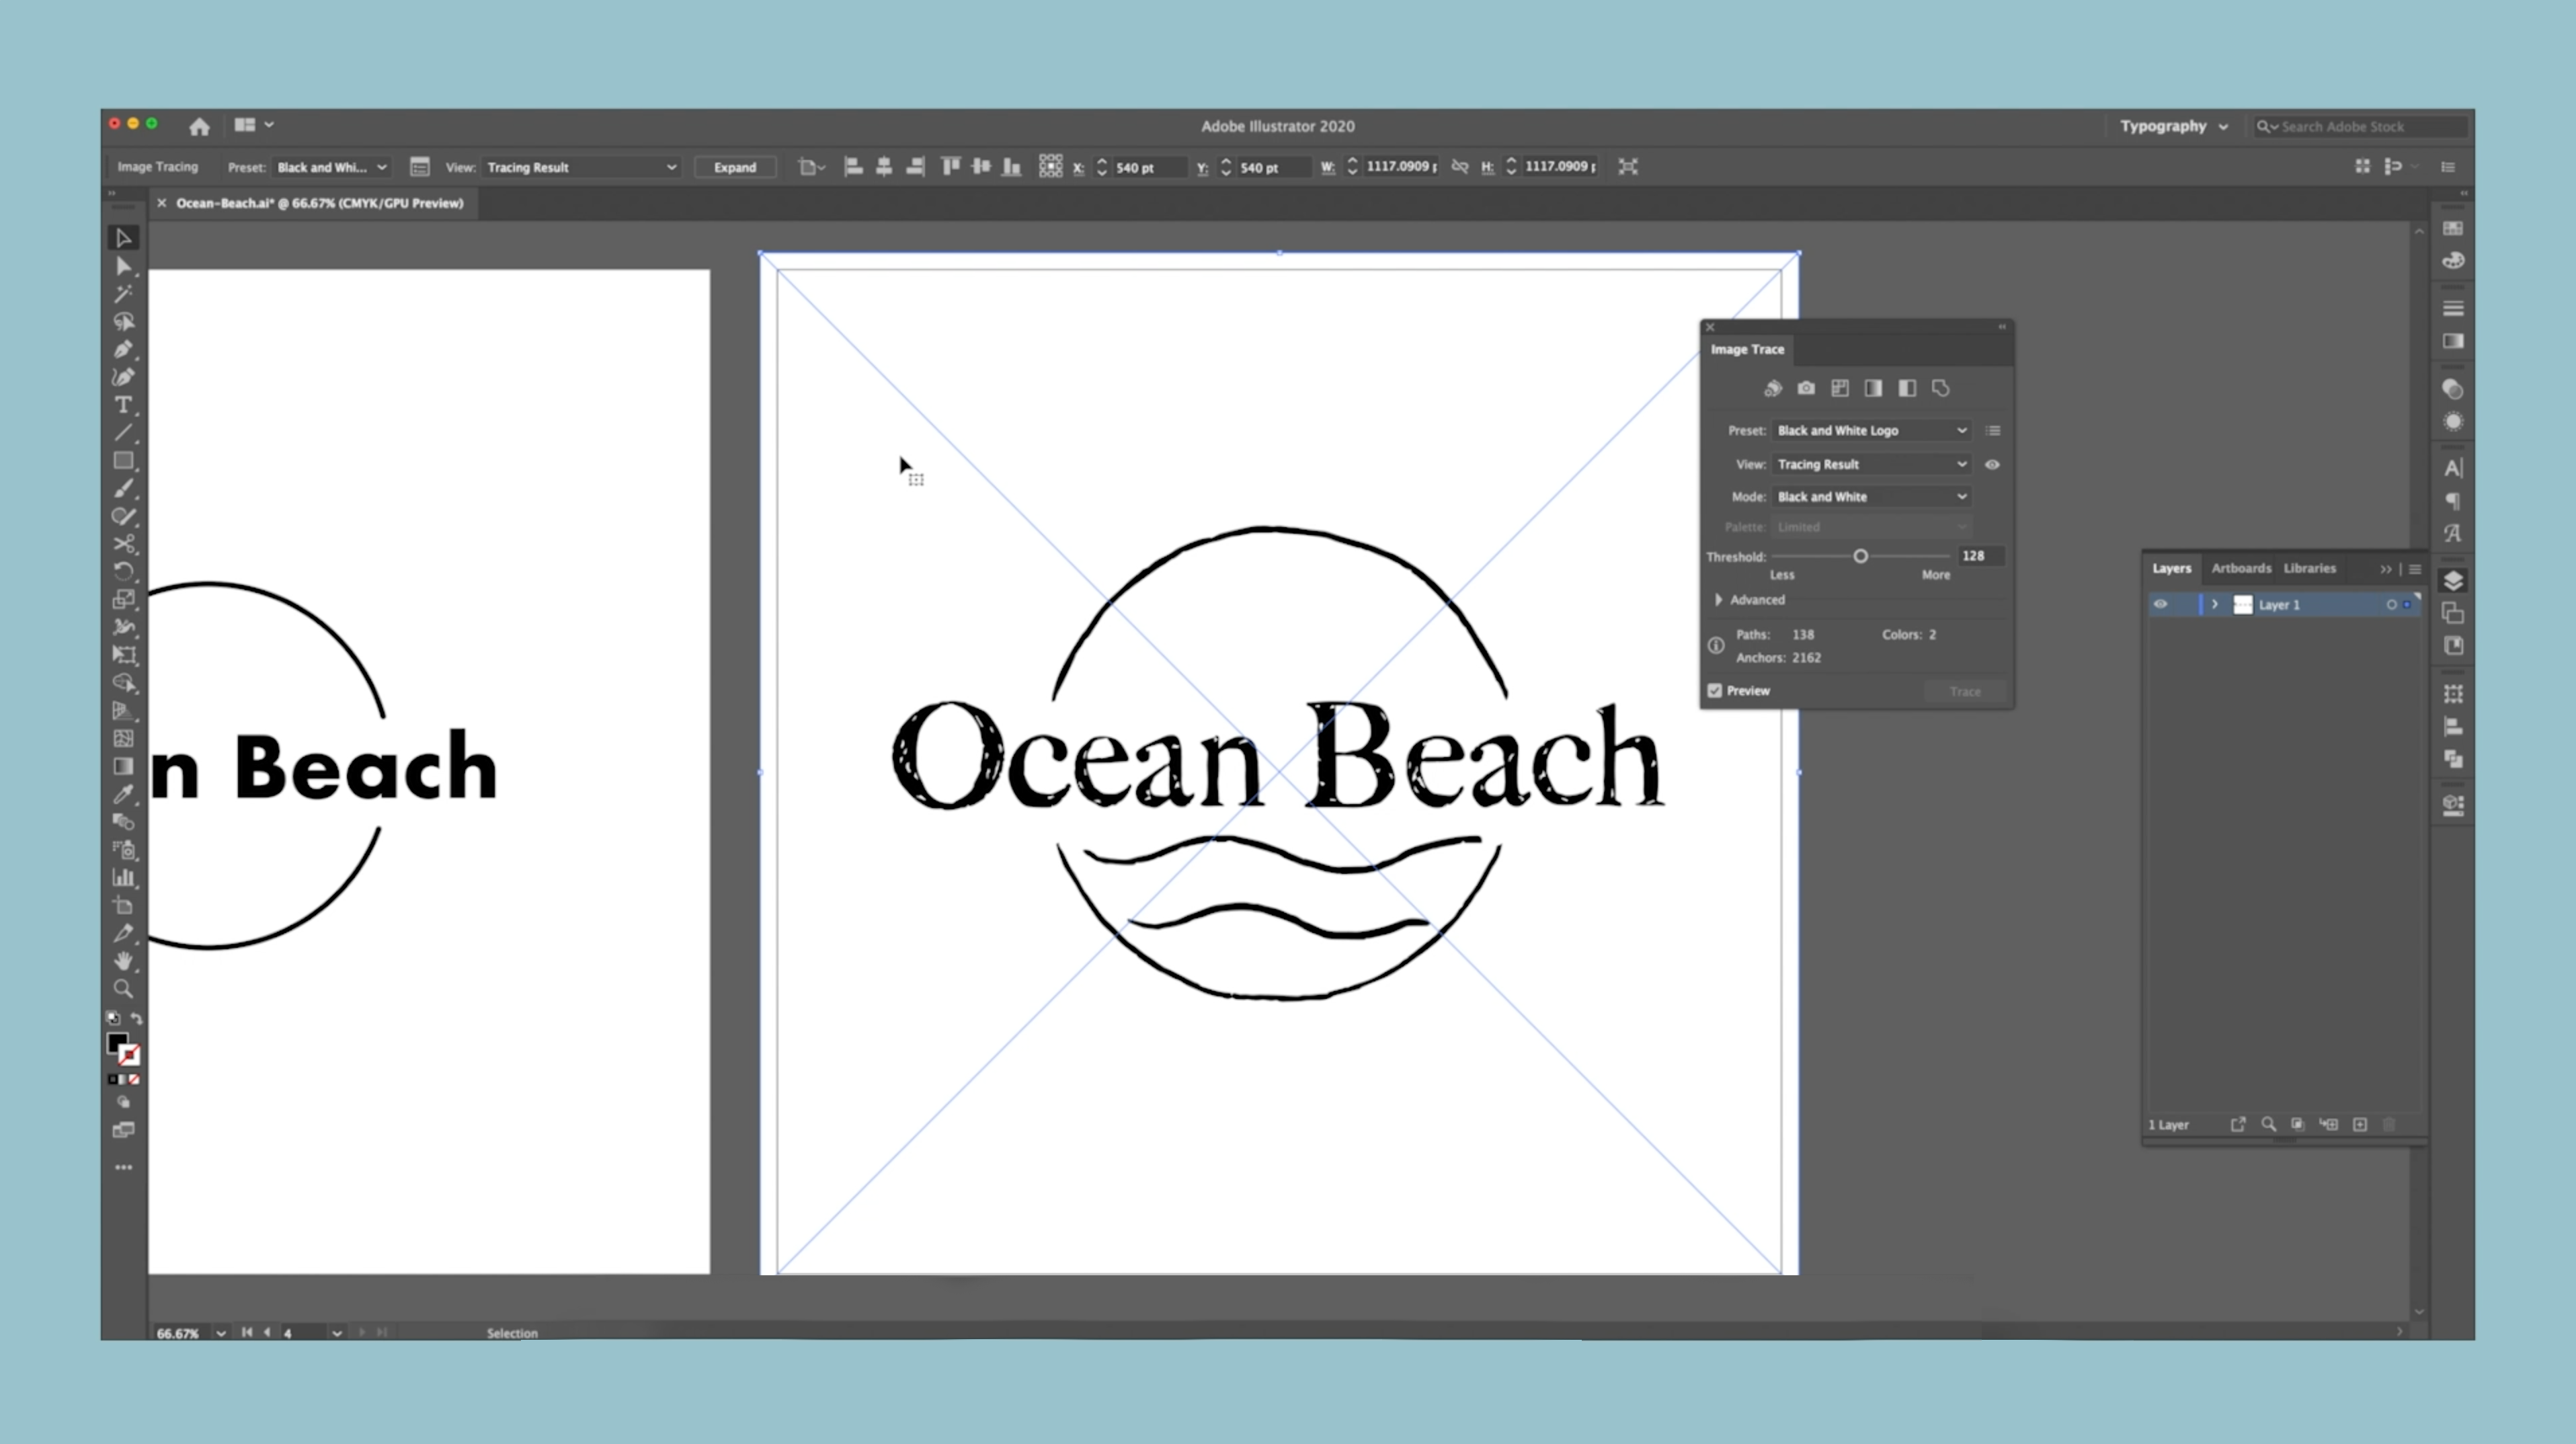Select the Hand tool
The height and width of the screenshot is (1444, 2576).
(x=123, y=961)
